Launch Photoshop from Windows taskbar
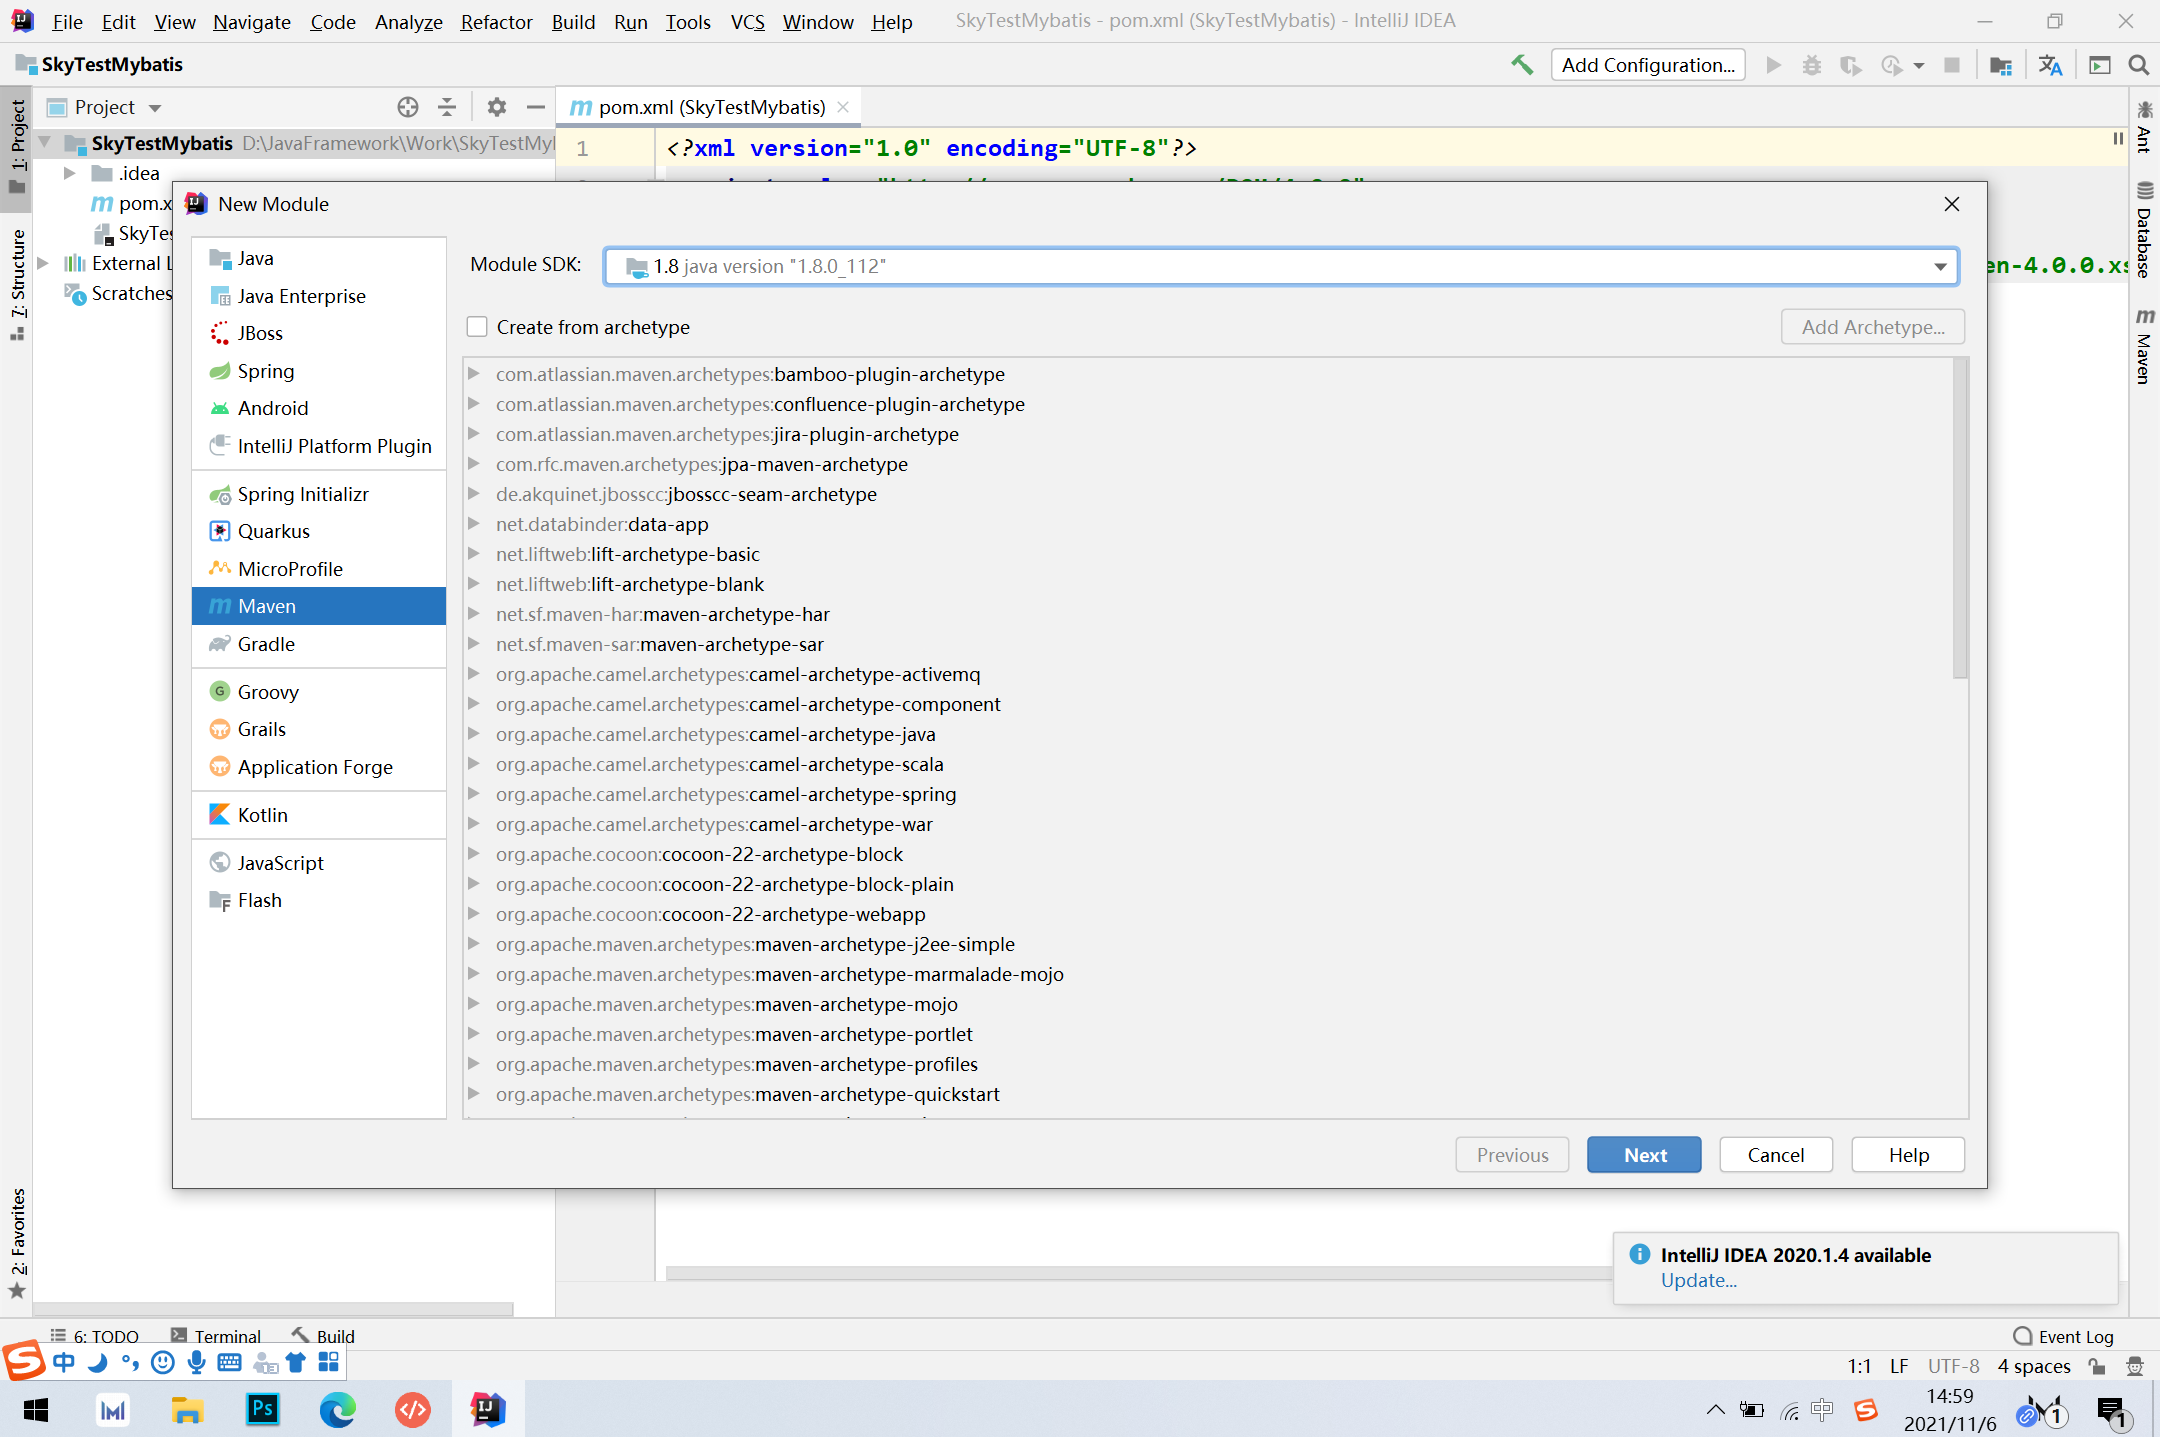The width and height of the screenshot is (2160, 1437). [262, 1410]
